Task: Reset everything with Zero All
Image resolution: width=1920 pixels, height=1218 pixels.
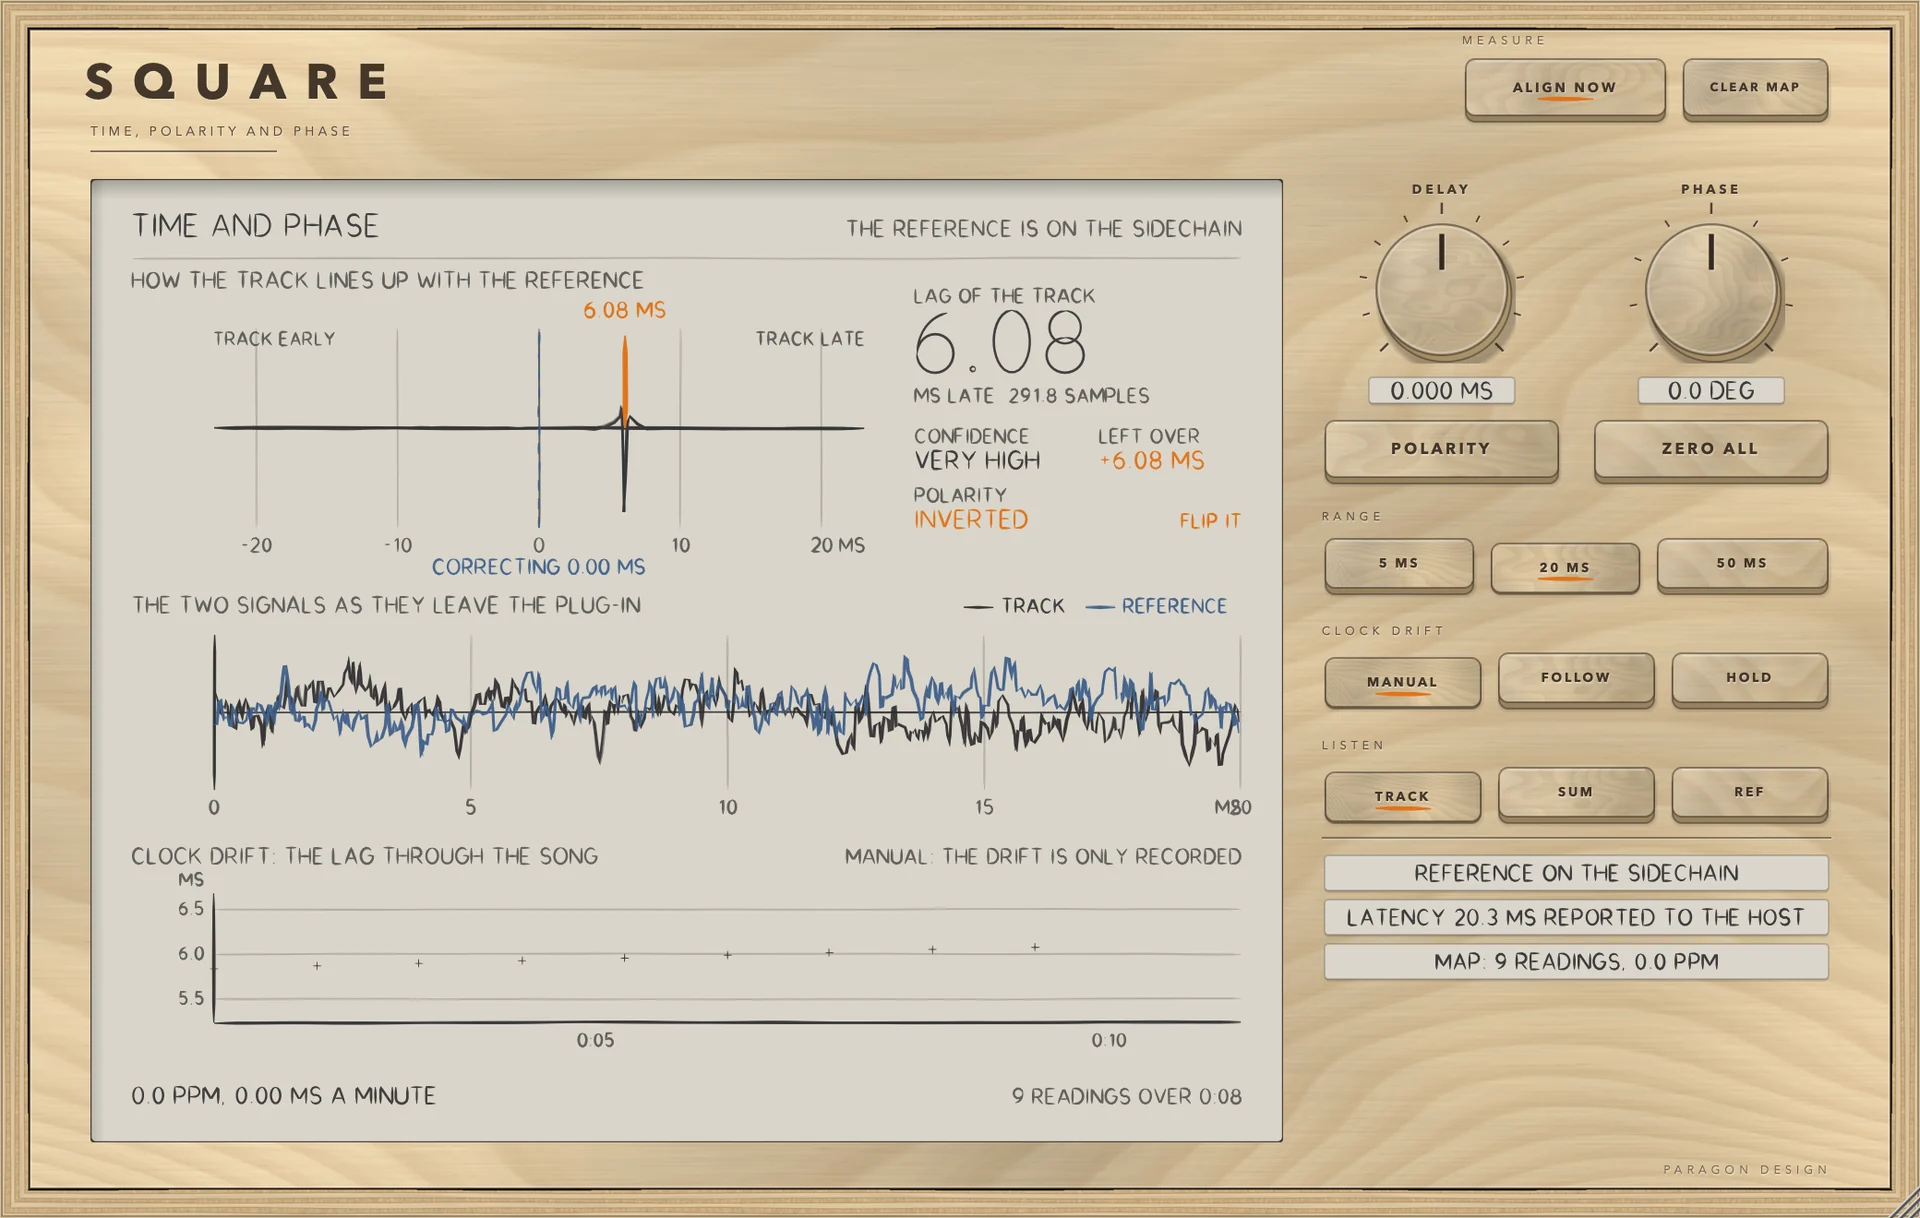Action: pos(1710,449)
